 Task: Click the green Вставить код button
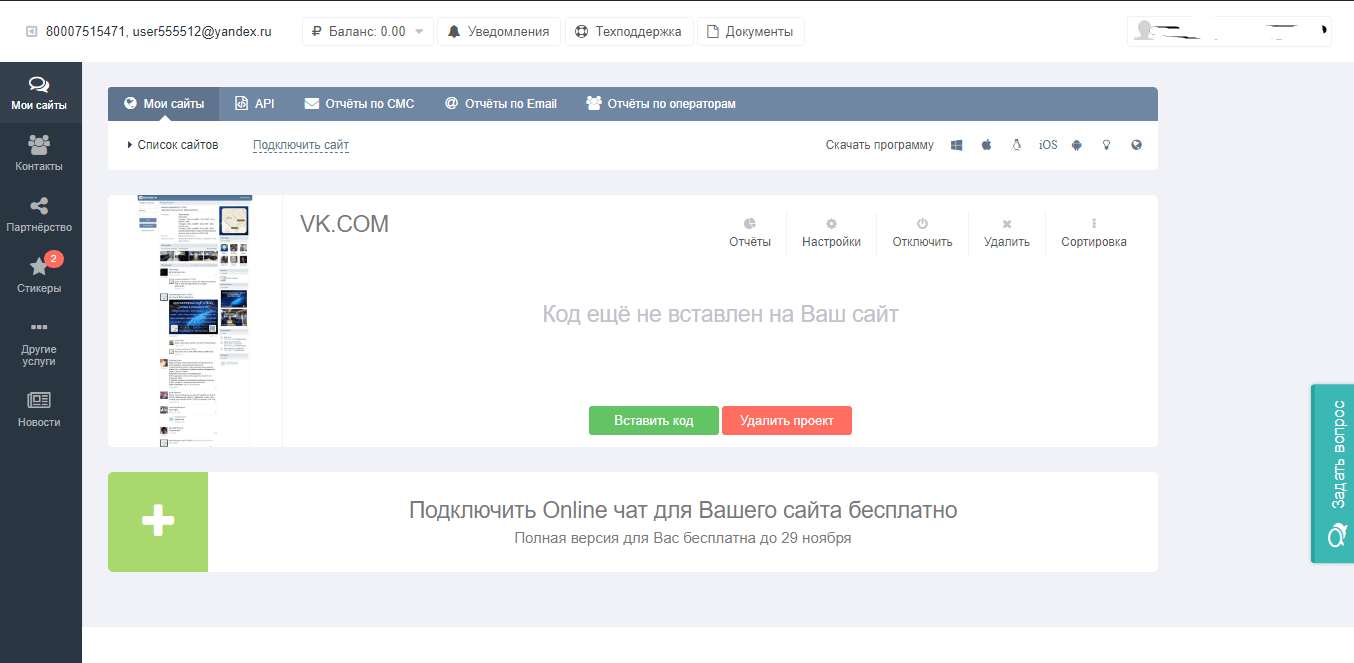pos(654,421)
